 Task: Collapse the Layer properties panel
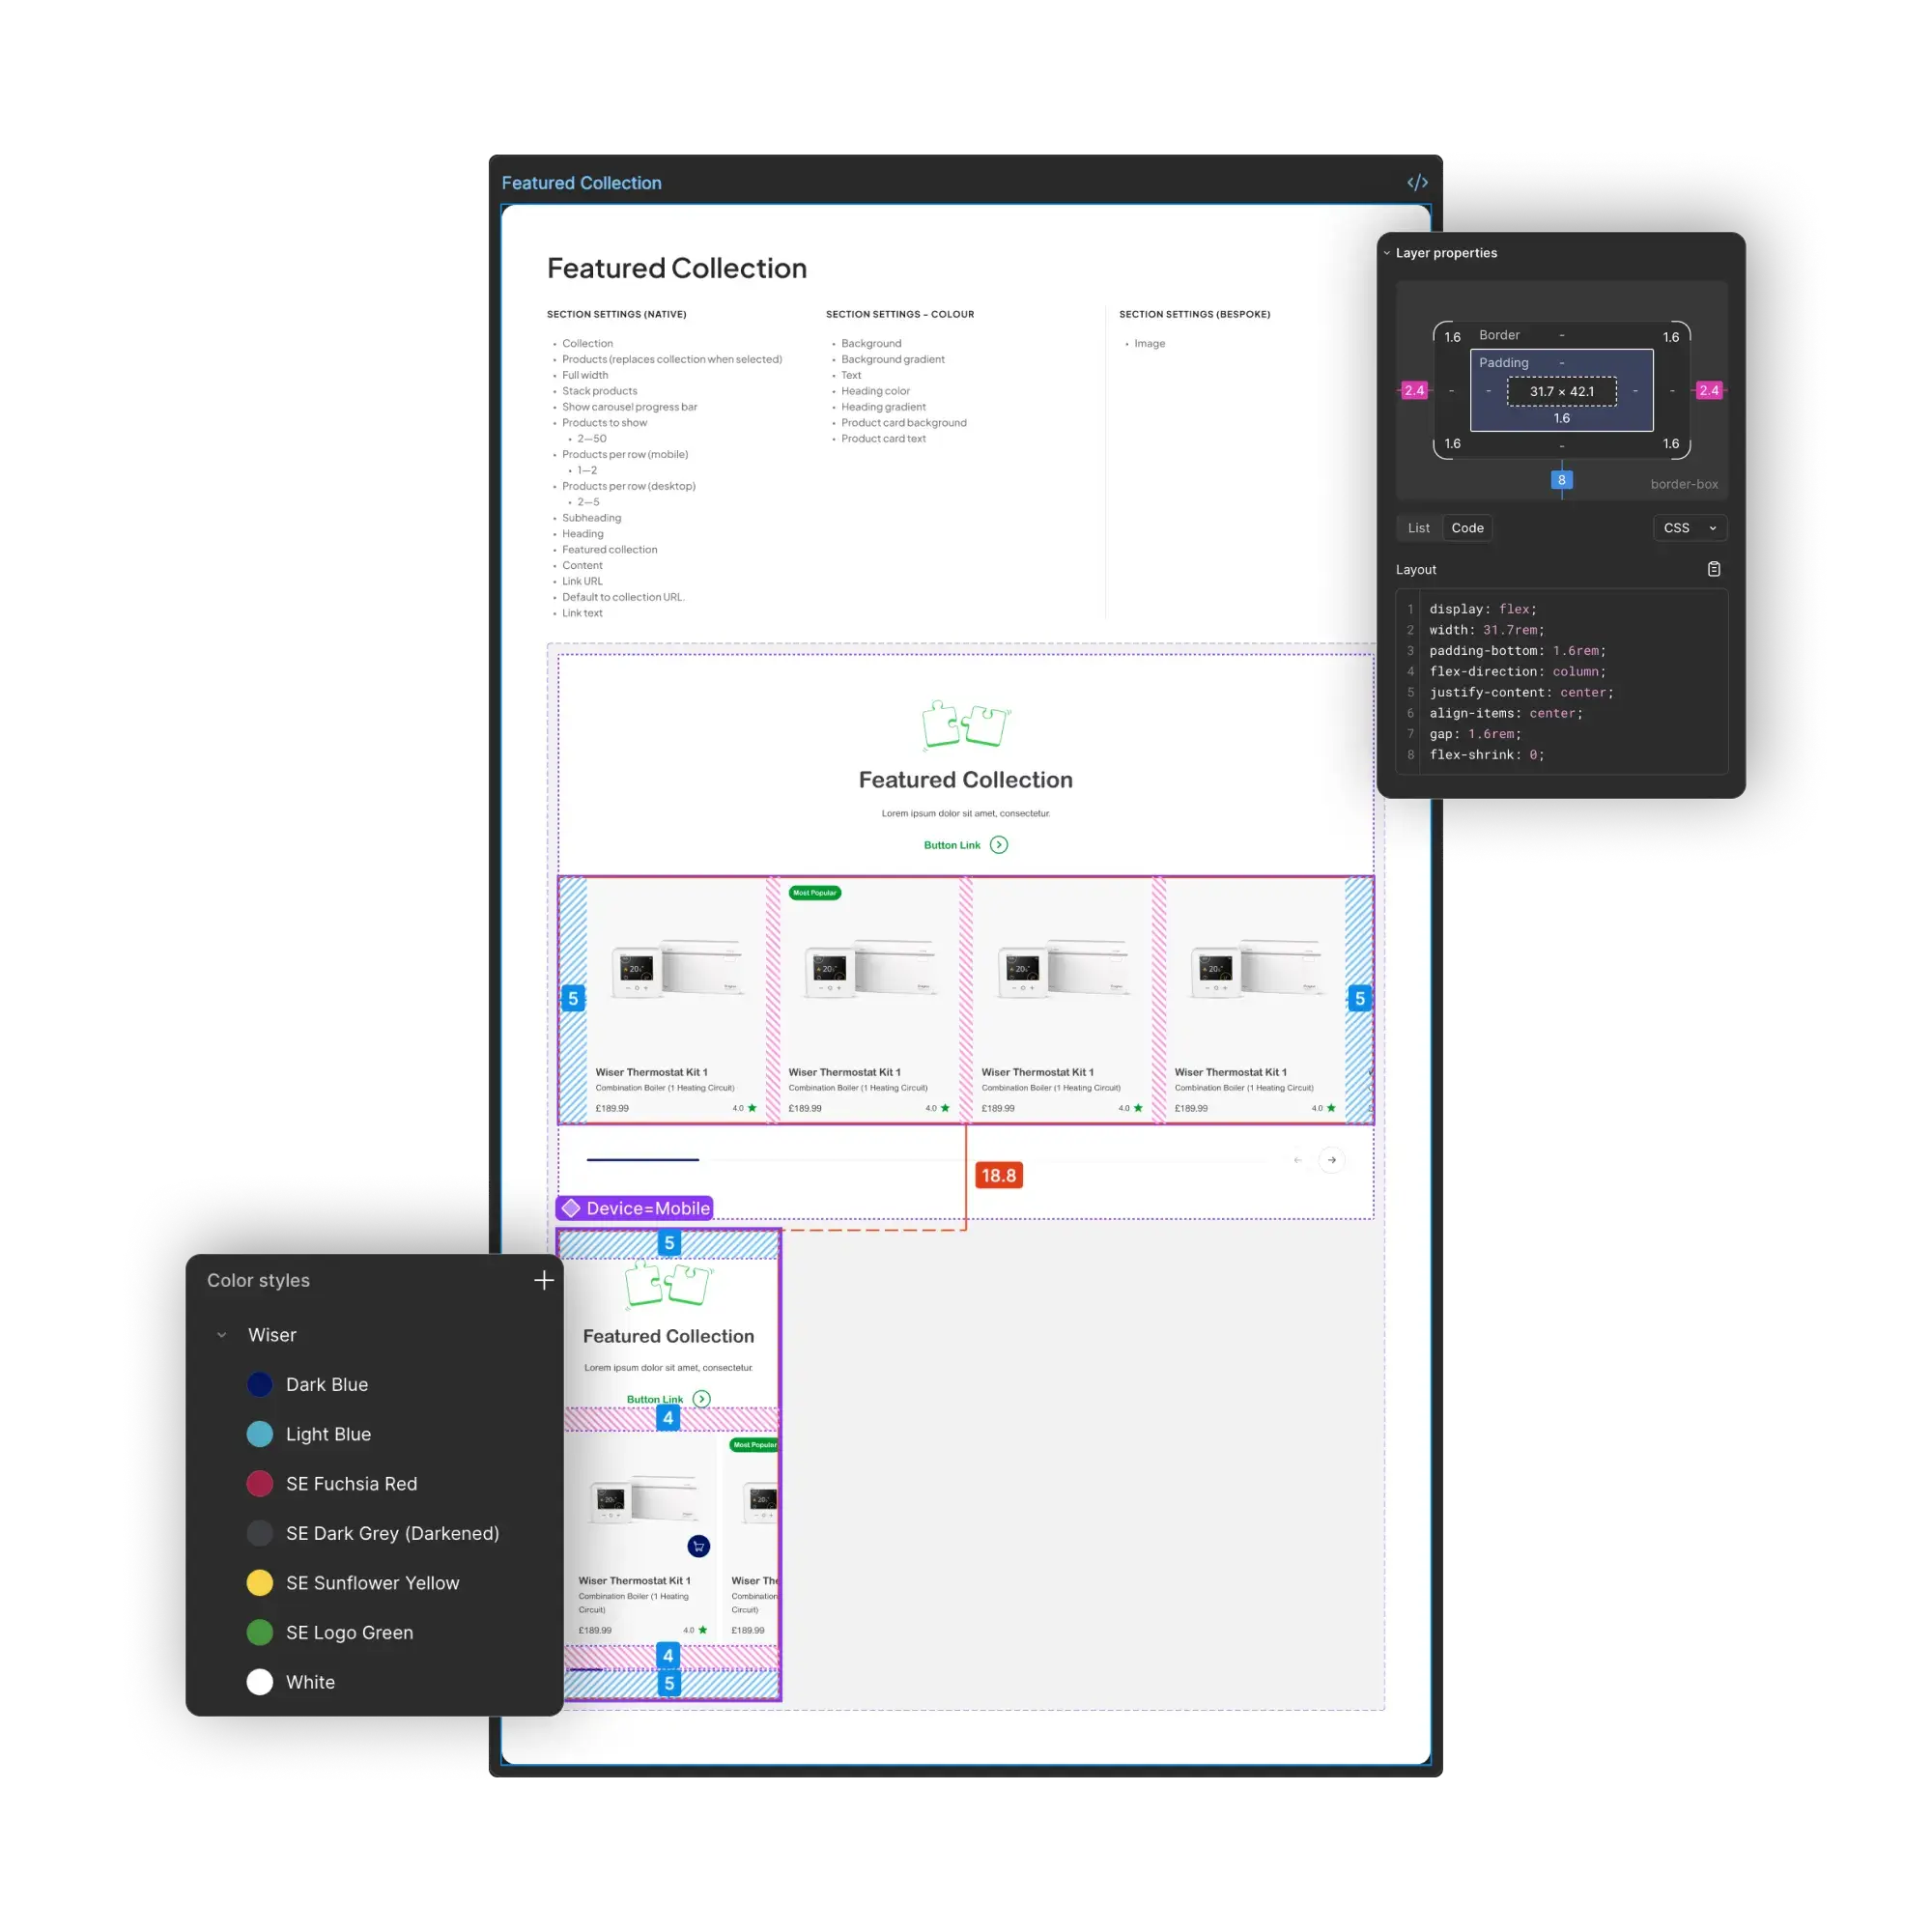(1387, 253)
